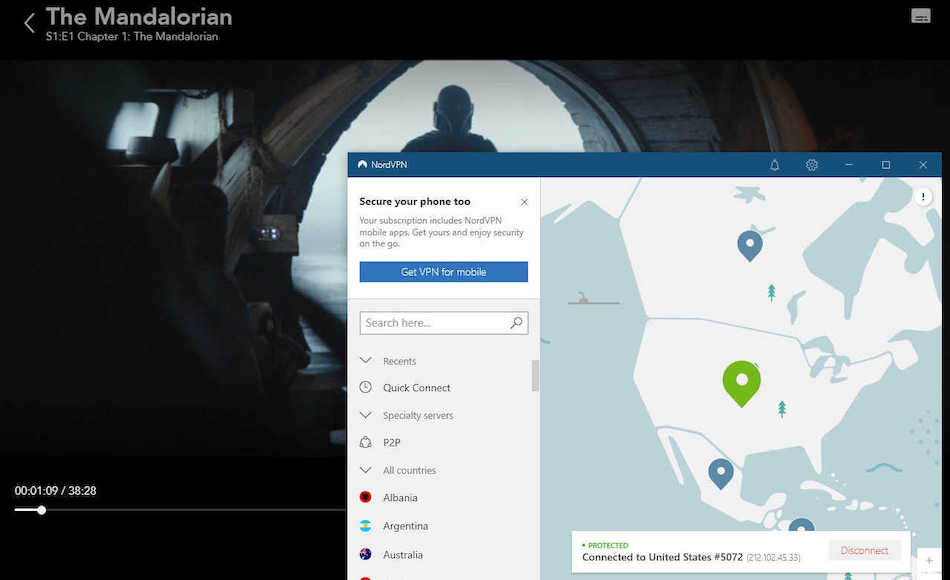Click the S1:E1 Chapter 1 episode subtitle
This screenshot has height=580, width=950.
pos(131,36)
